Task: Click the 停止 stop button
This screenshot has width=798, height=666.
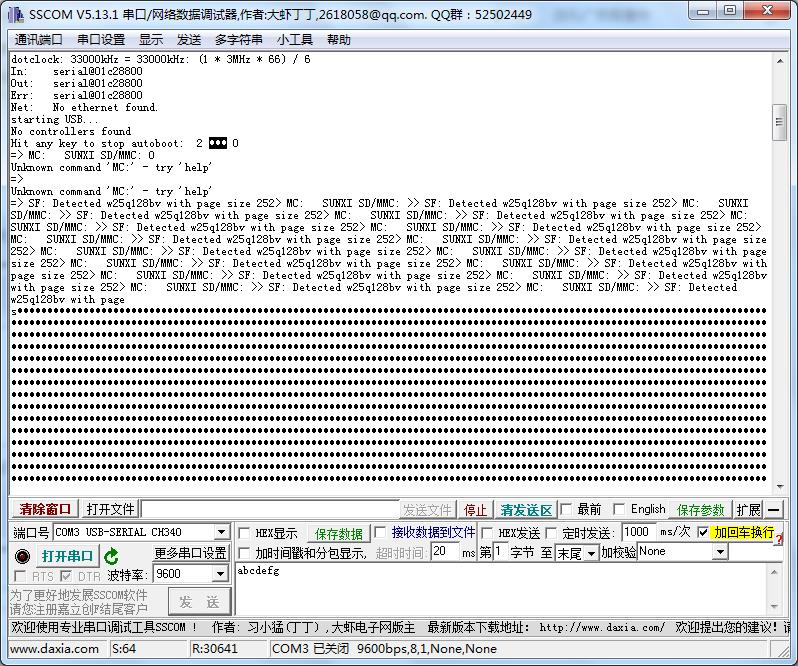Action: [x=475, y=510]
